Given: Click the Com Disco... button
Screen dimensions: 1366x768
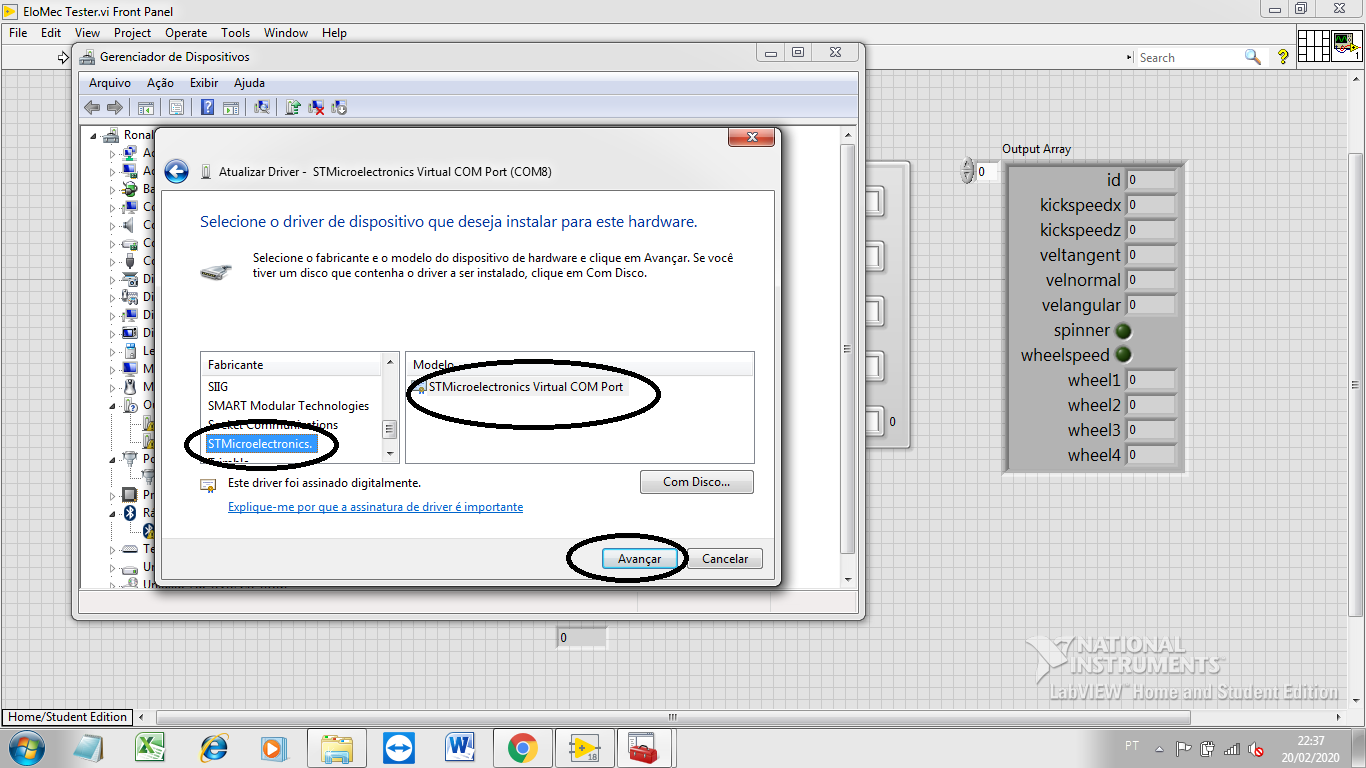Looking at the screenshot, I should [x=696, y=482].
